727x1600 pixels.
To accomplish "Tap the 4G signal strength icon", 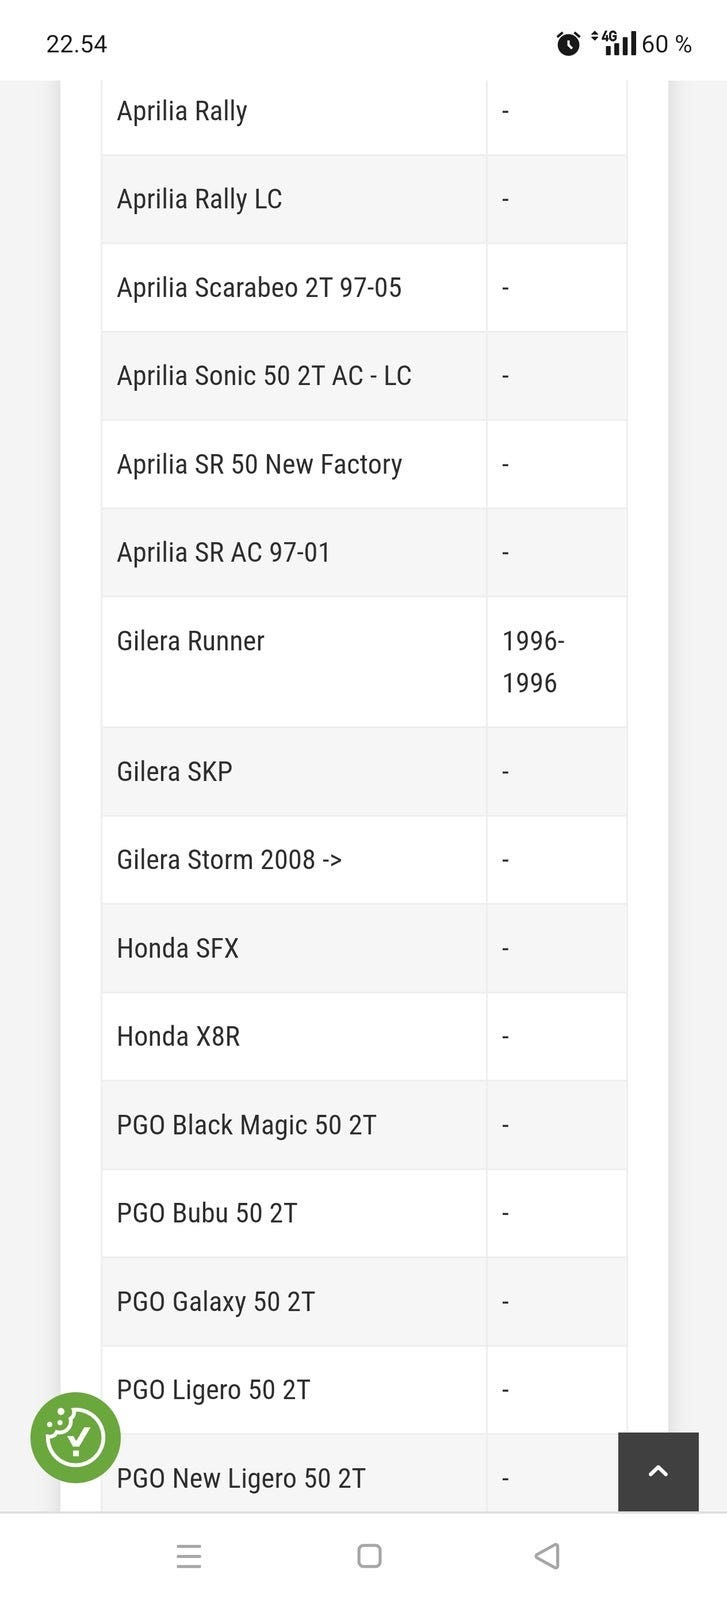I will coord(614,42).
